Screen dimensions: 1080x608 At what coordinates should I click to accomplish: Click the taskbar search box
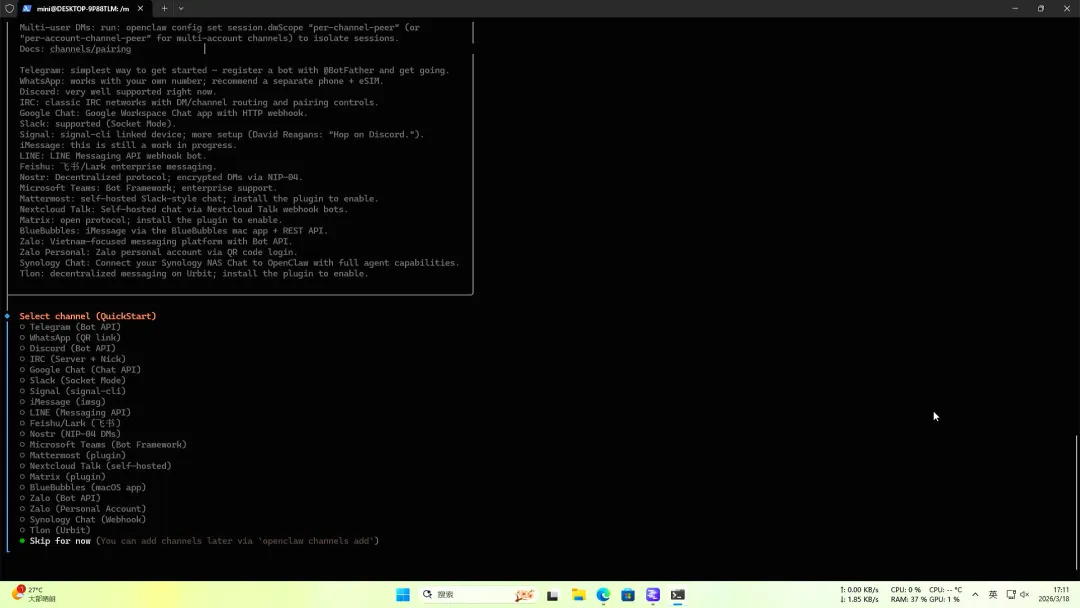478,595
